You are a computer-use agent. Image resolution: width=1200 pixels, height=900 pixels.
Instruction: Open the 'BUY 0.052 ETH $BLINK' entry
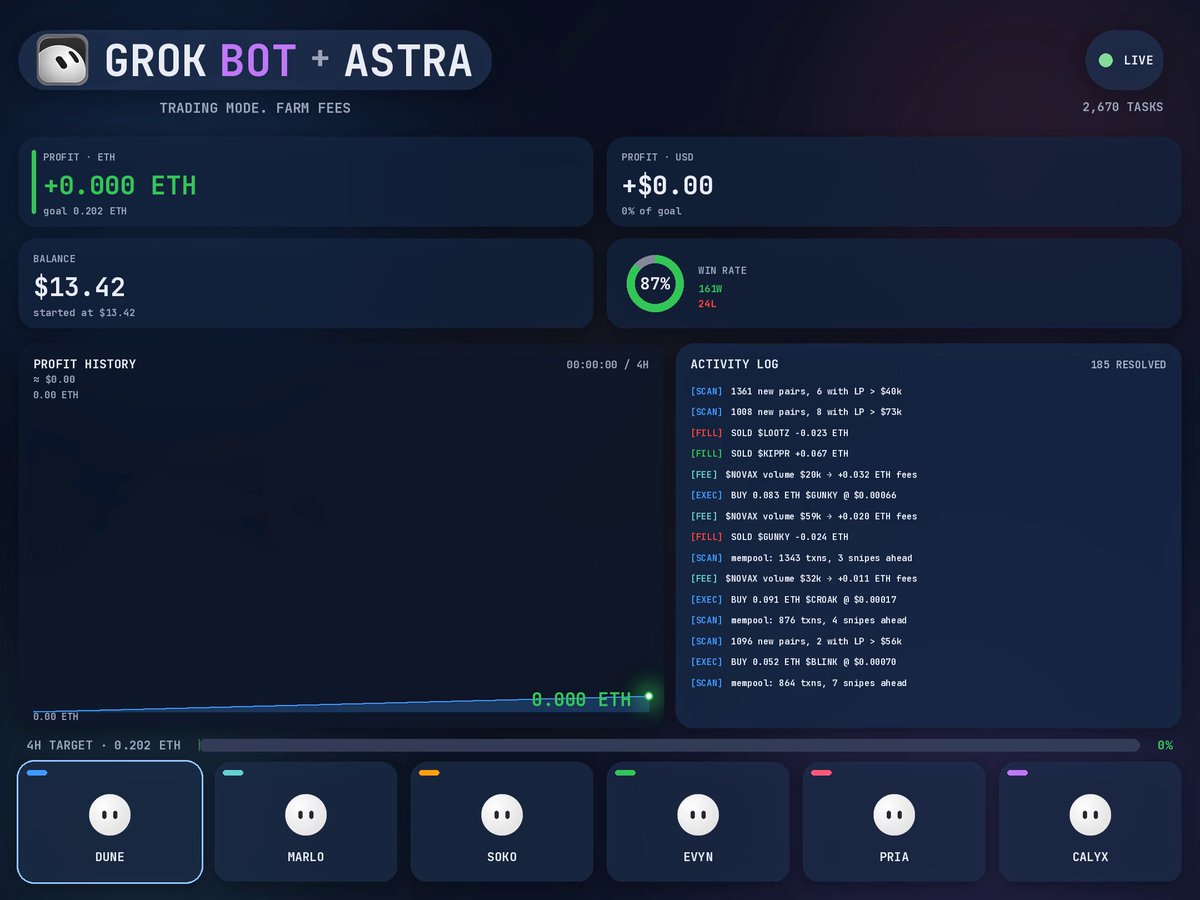click(x=793, y=663)
